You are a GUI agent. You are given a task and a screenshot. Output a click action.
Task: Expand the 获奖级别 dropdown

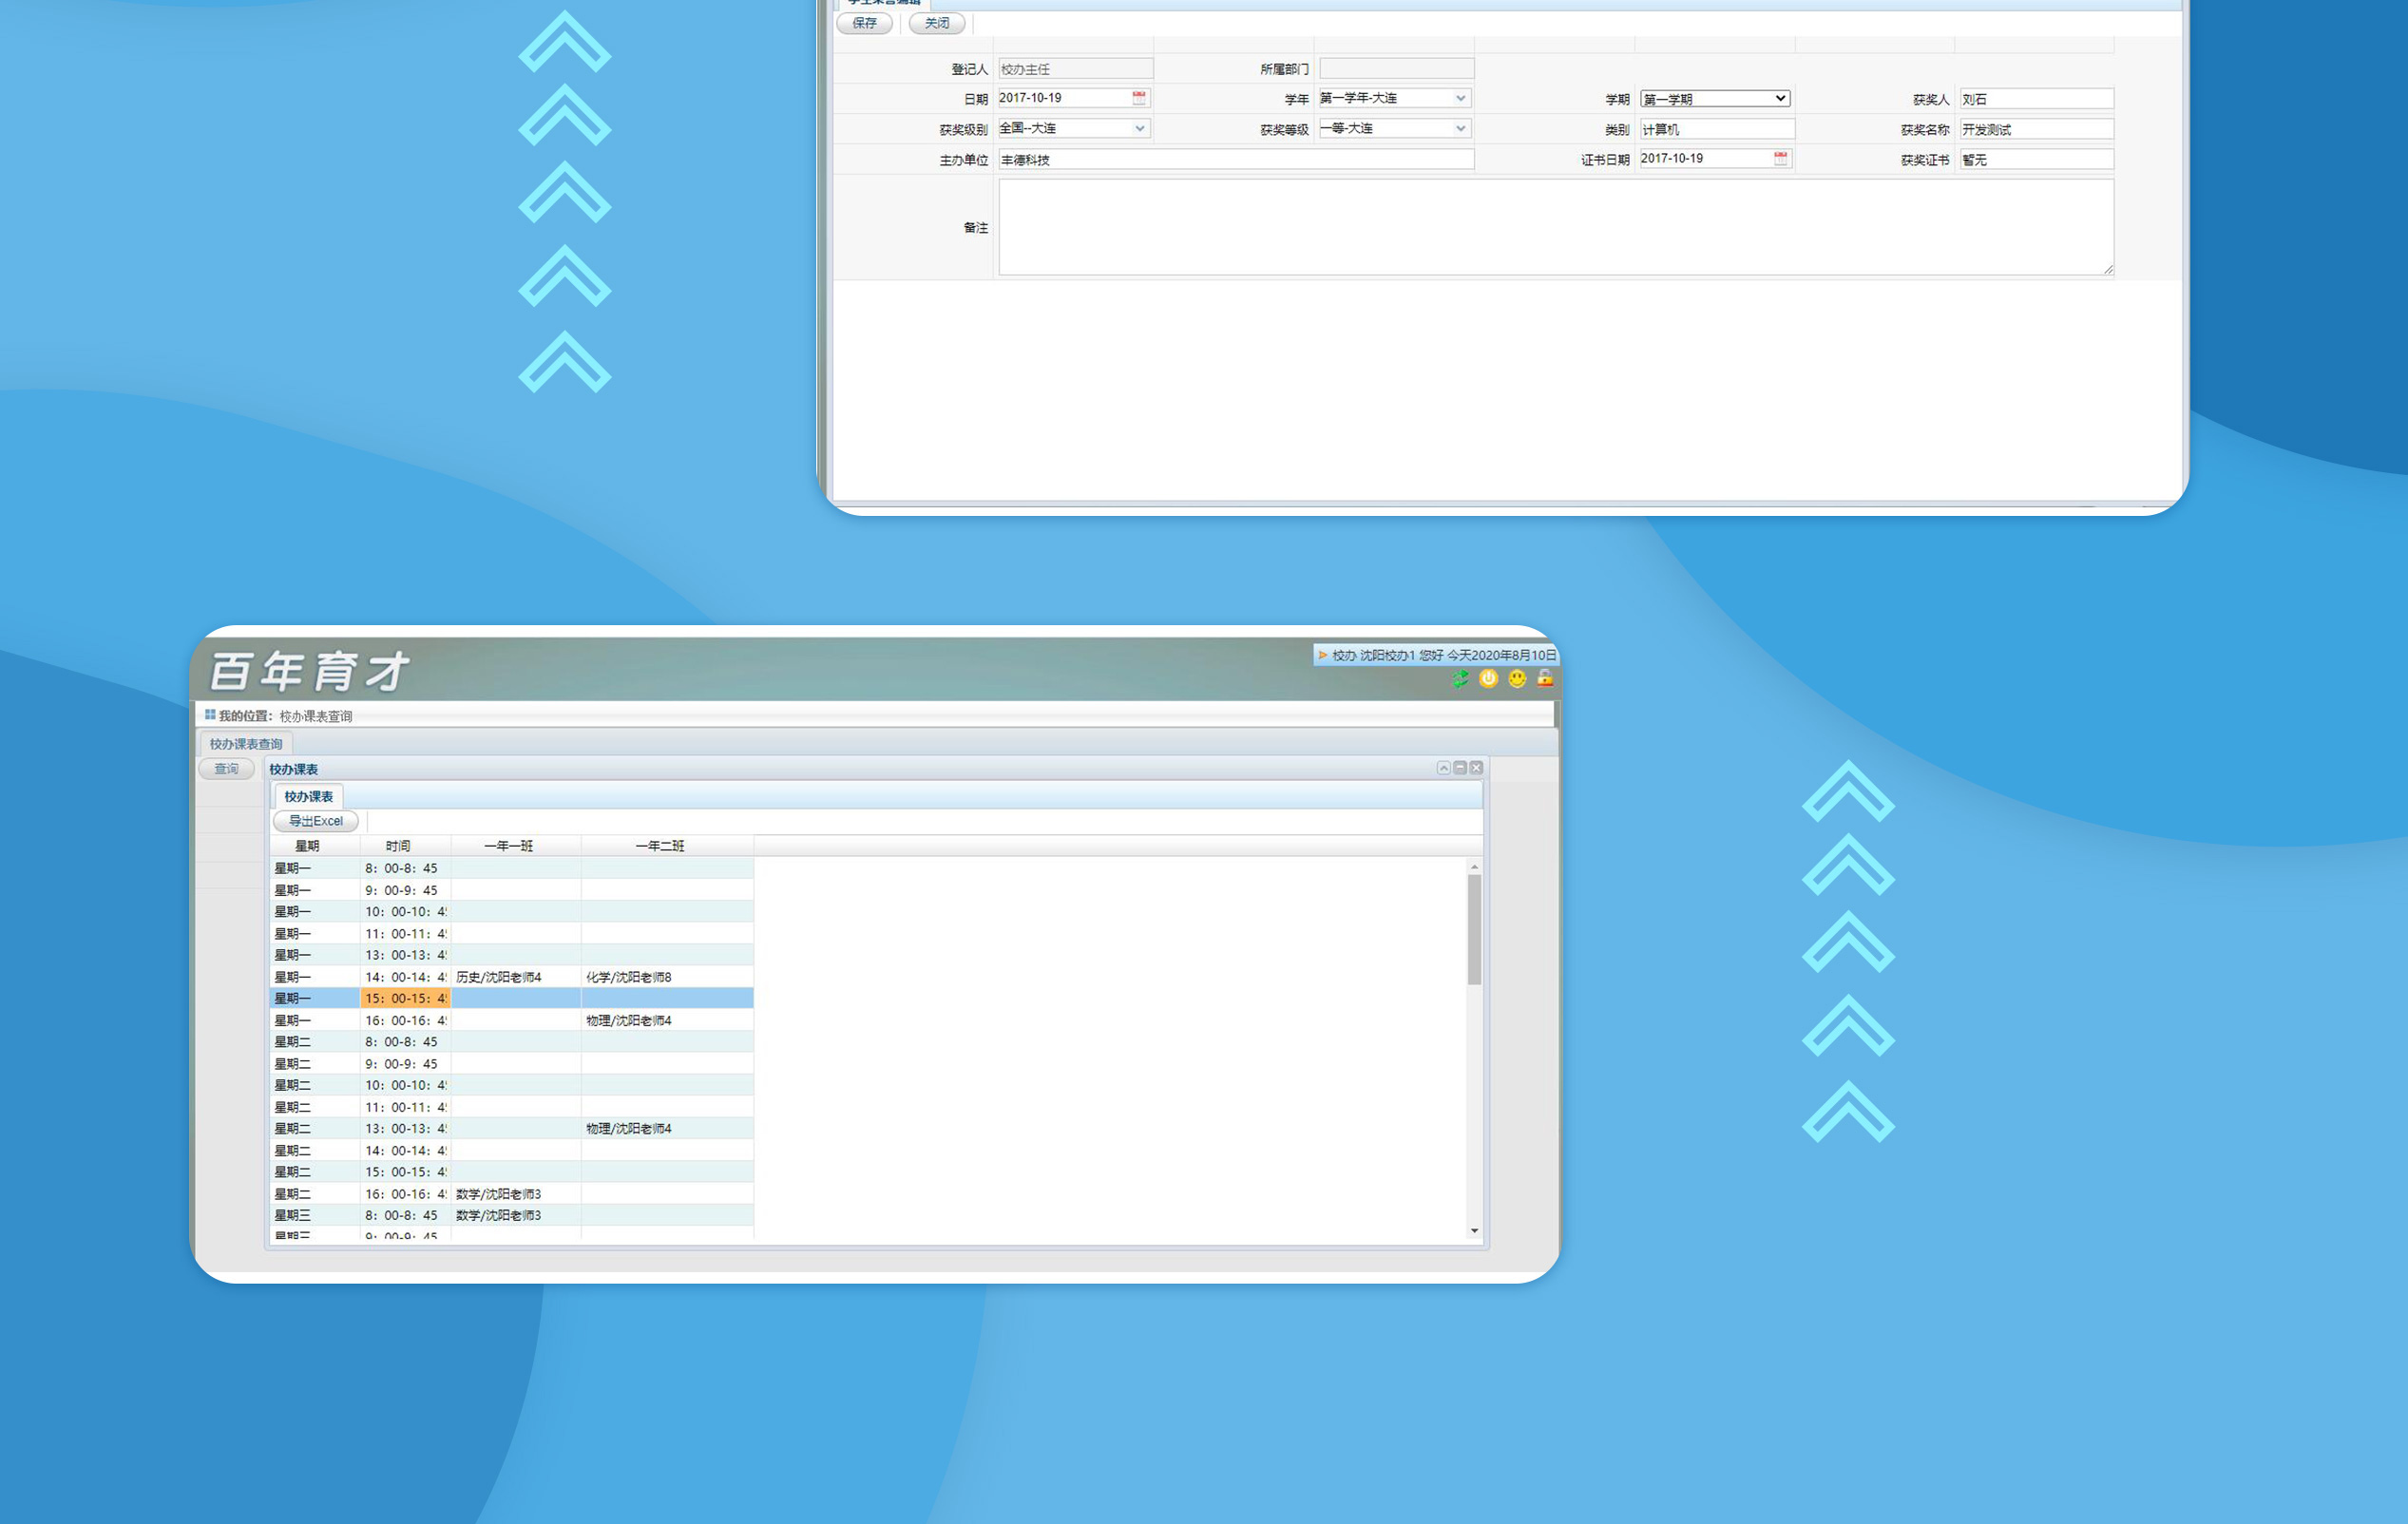[1139, 128]
